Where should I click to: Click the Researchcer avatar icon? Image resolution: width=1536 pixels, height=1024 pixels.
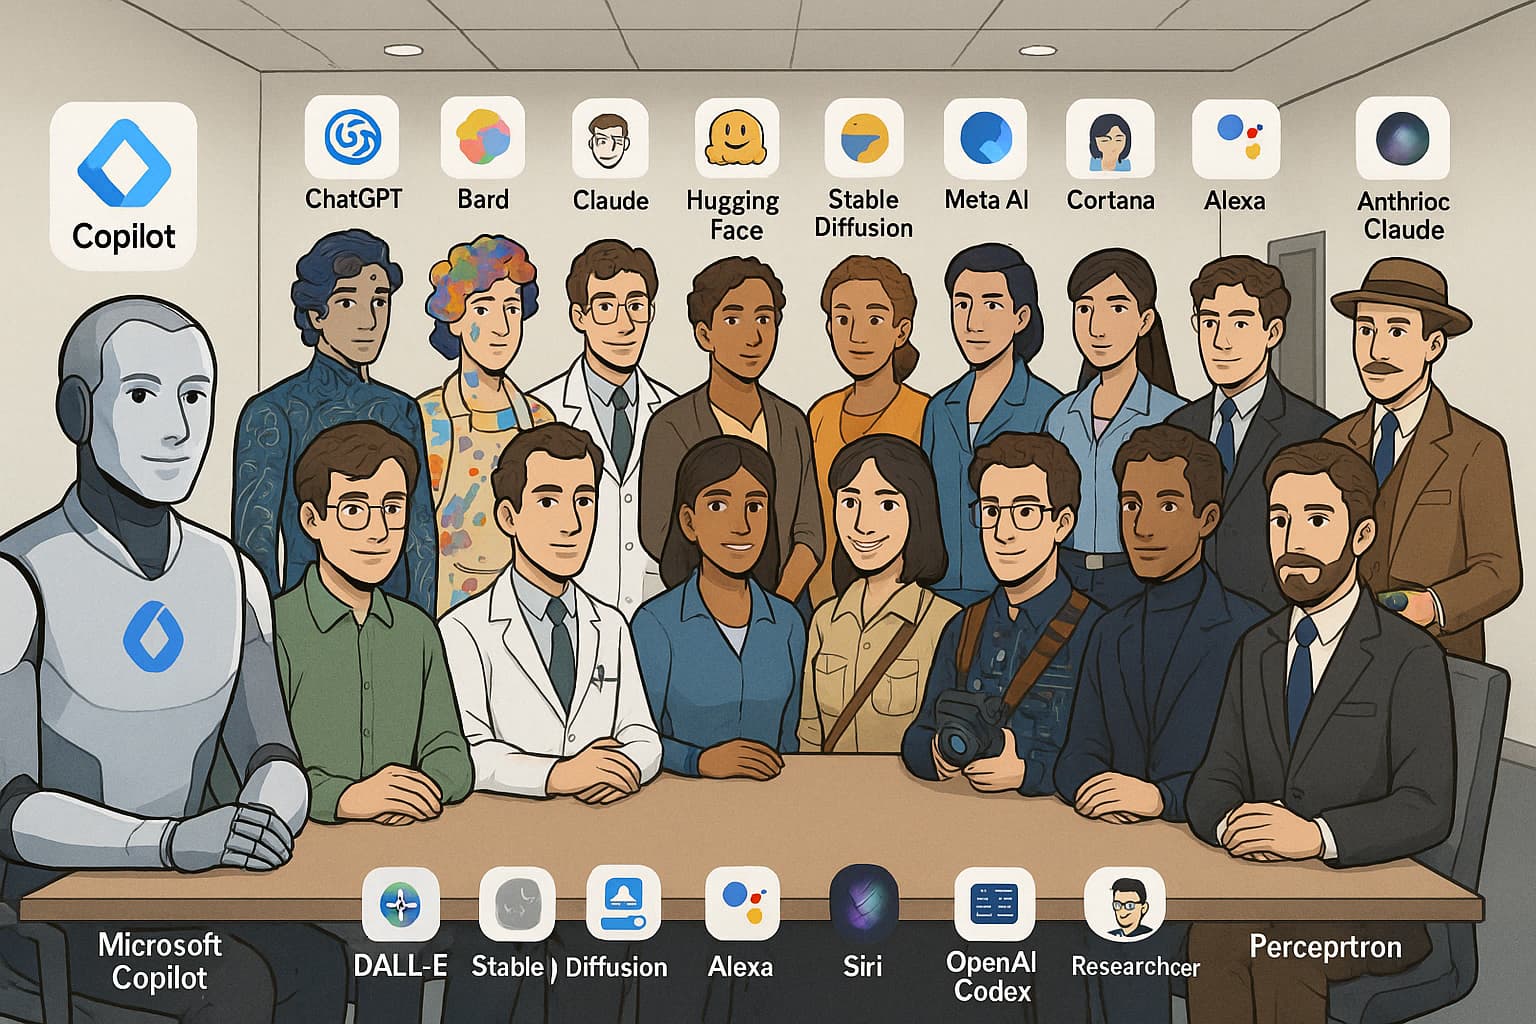point(1124,904)
